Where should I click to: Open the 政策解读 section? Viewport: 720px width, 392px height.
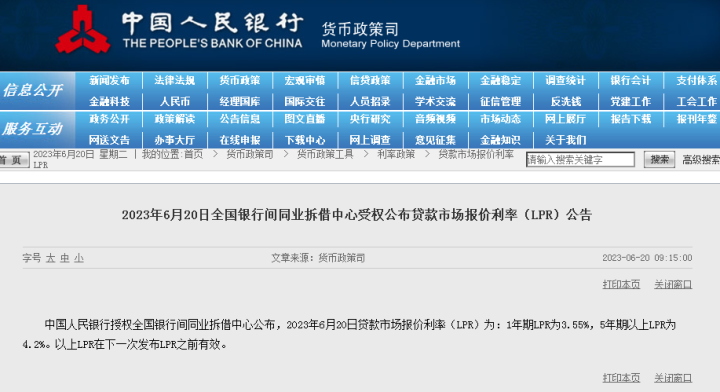(x=174, y=119)
